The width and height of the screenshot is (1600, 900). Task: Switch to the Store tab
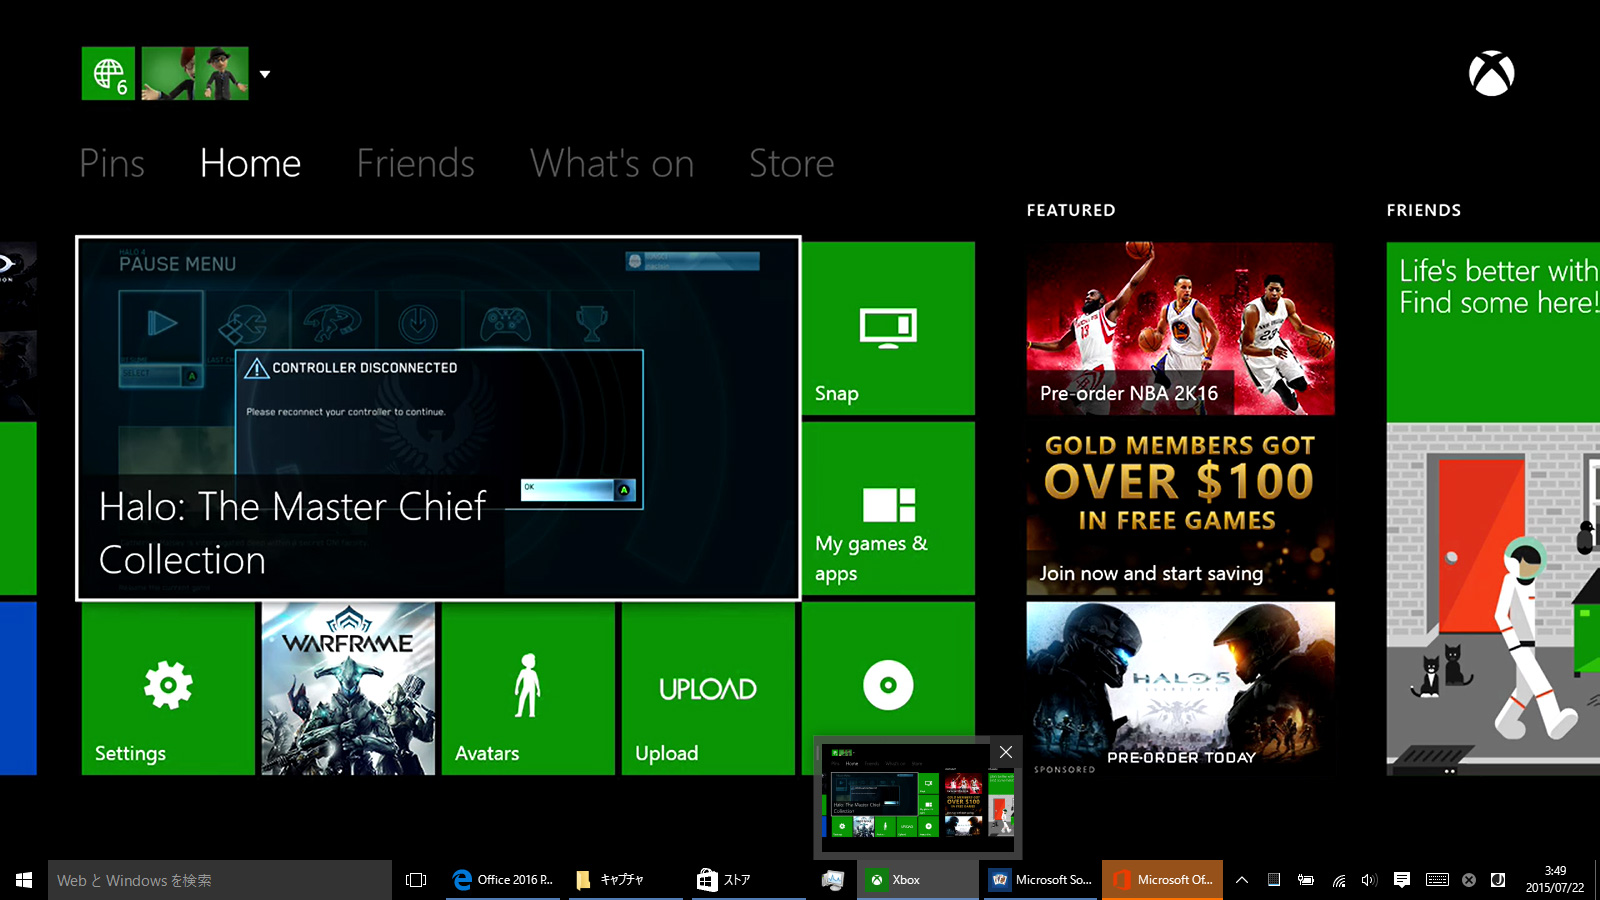pos(791,163)
